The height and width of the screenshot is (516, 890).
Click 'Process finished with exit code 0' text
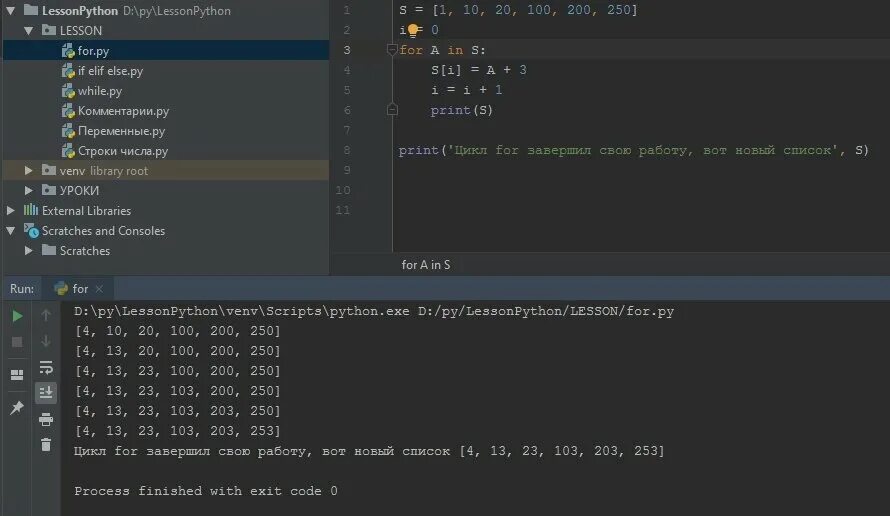206,491
